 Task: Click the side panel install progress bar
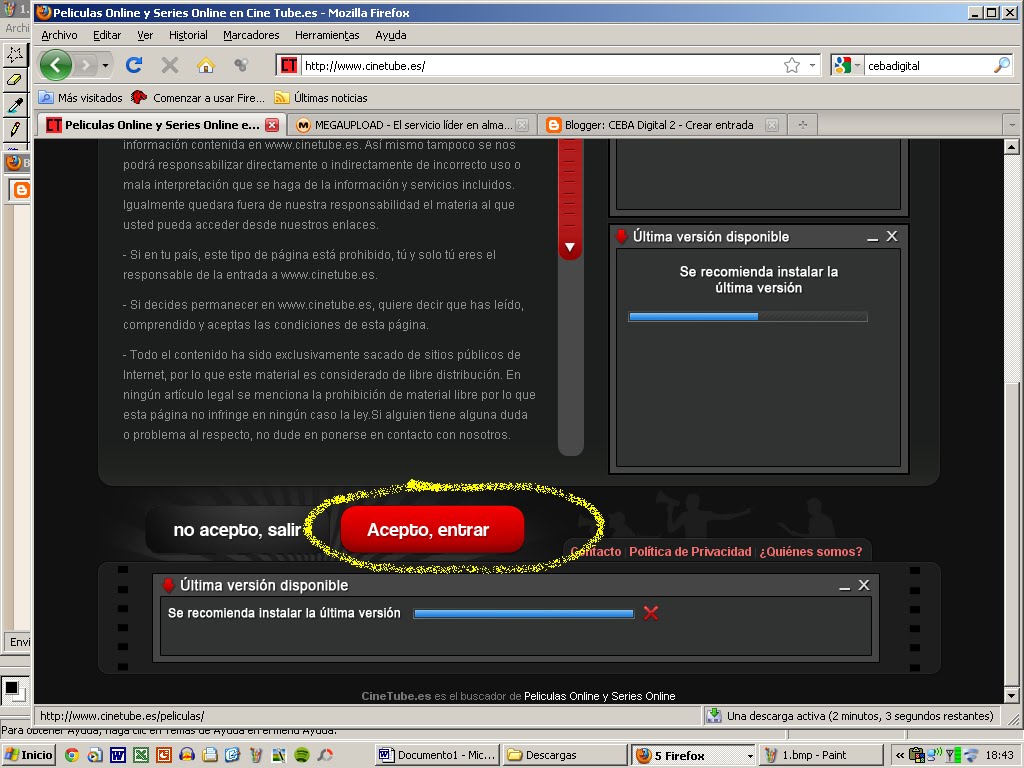coord(748,317)
